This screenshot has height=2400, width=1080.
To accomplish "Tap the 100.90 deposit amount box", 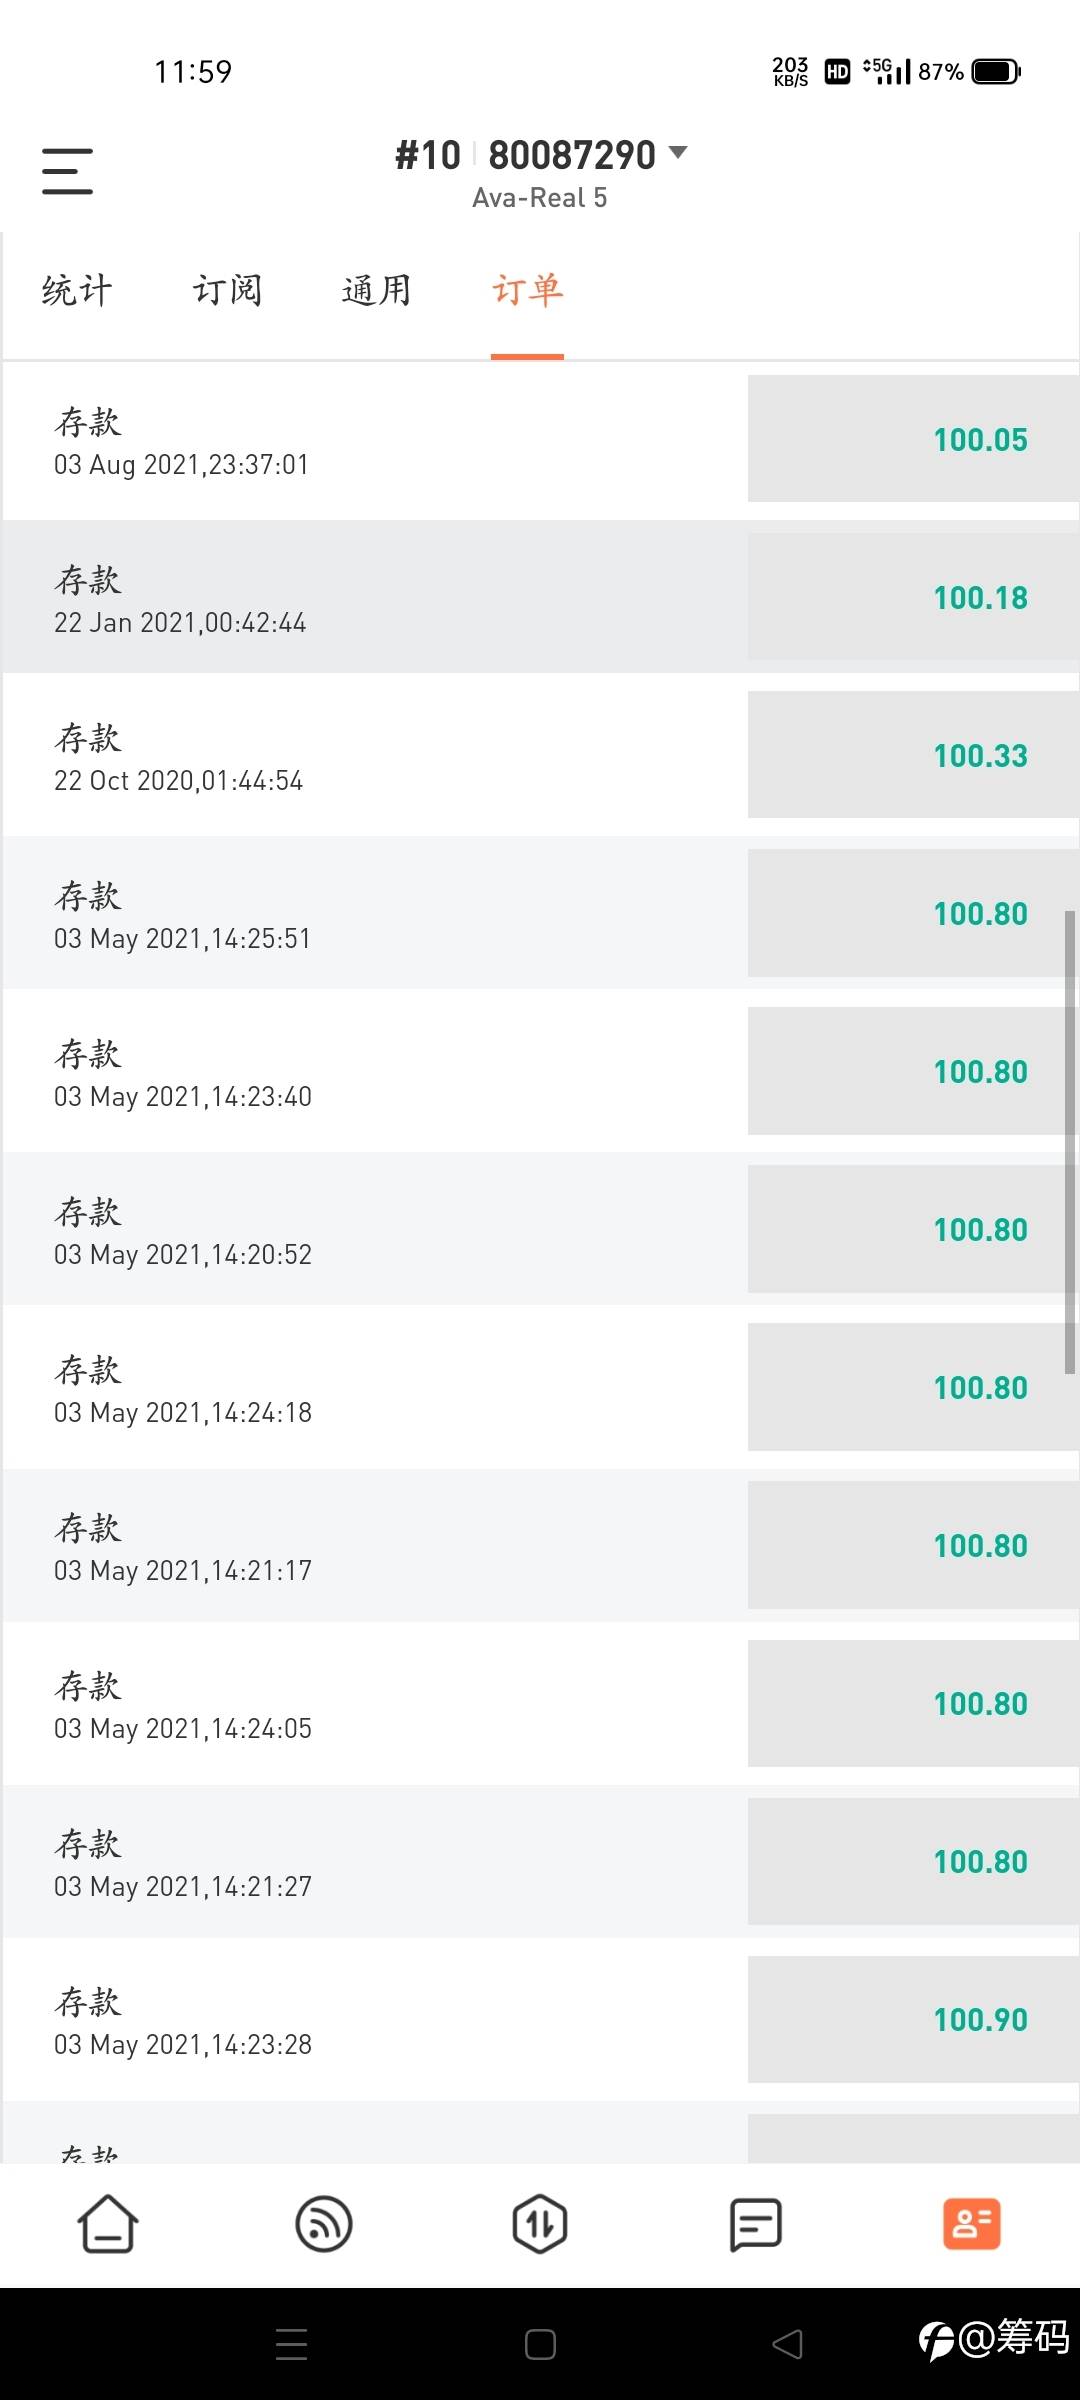I will click(980, 2020).
